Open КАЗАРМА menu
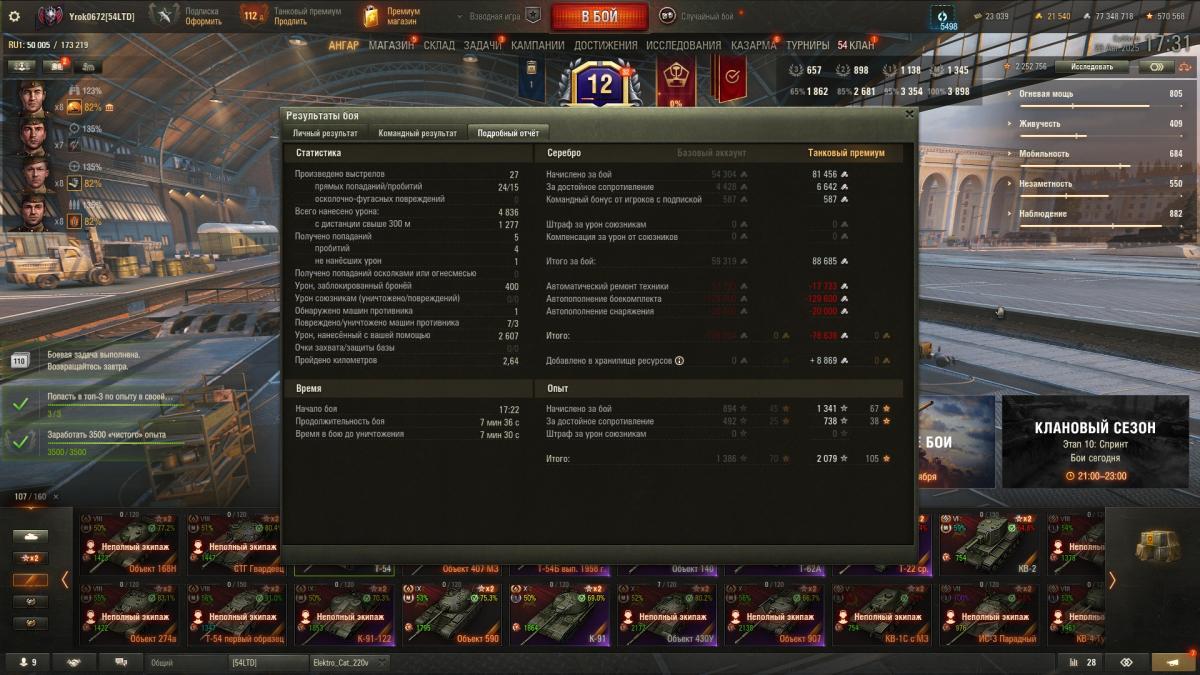 [753, 45]
